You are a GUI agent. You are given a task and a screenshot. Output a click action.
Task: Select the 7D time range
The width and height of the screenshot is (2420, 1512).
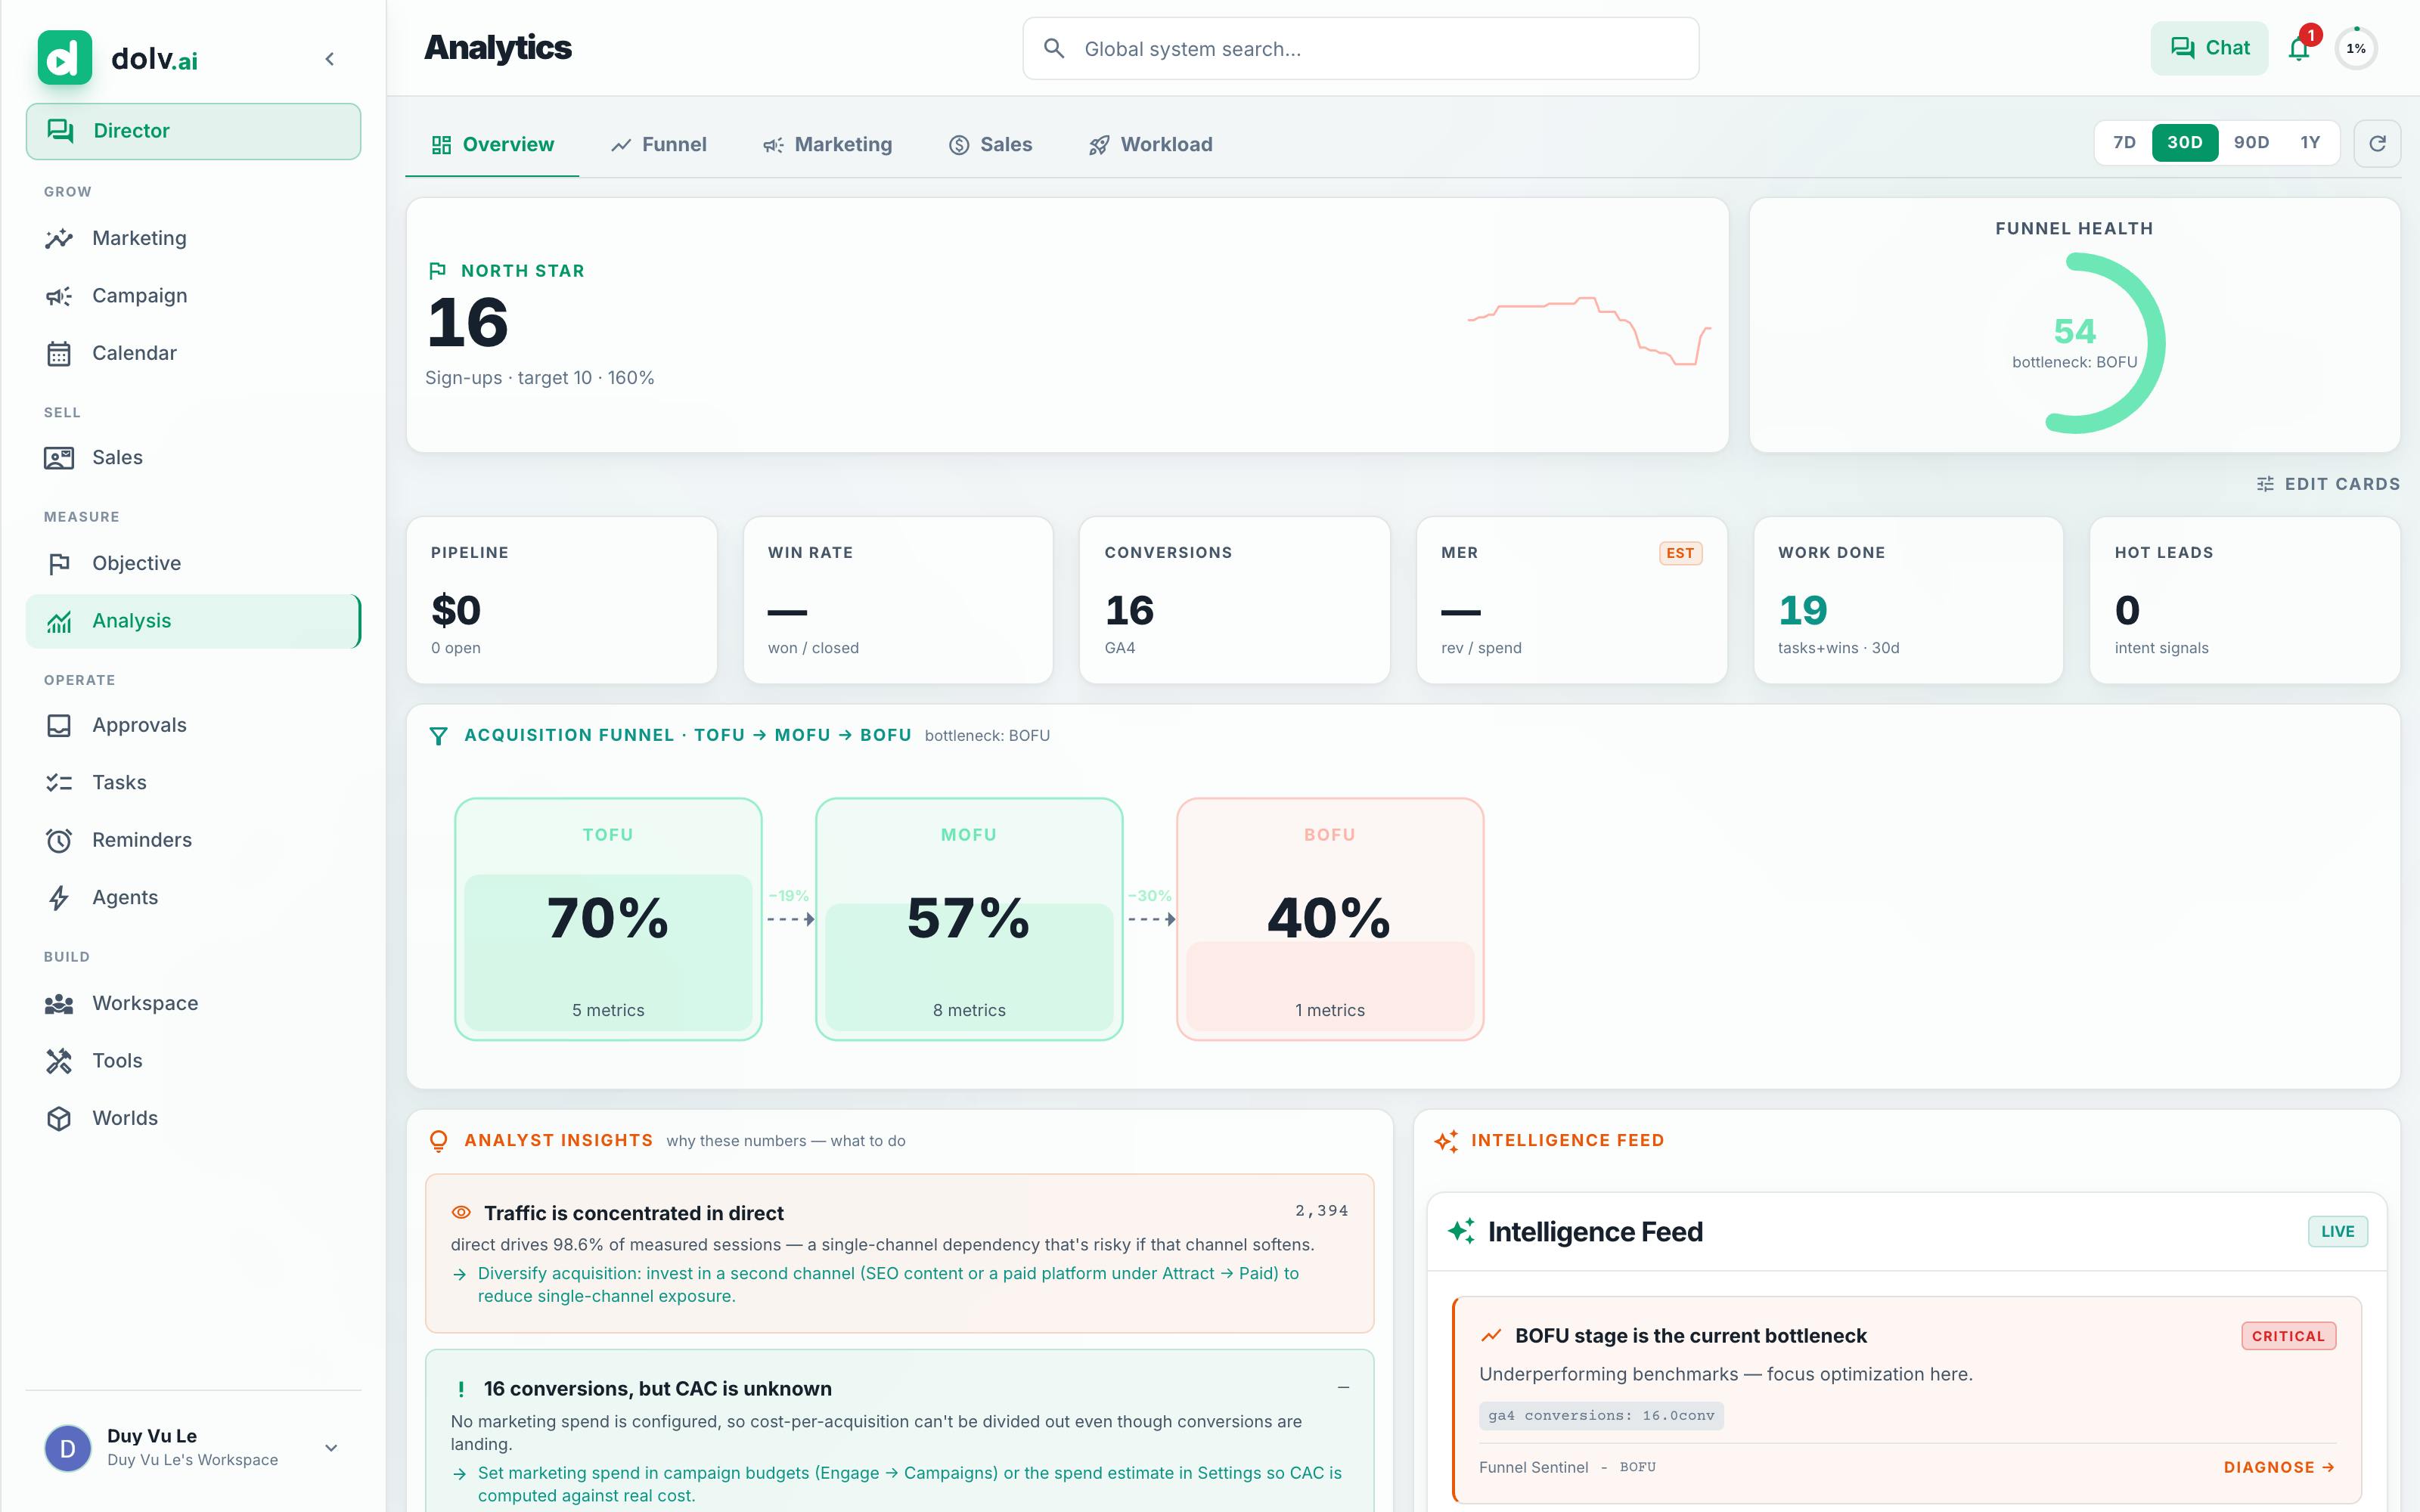click(x=2124, y=143)
